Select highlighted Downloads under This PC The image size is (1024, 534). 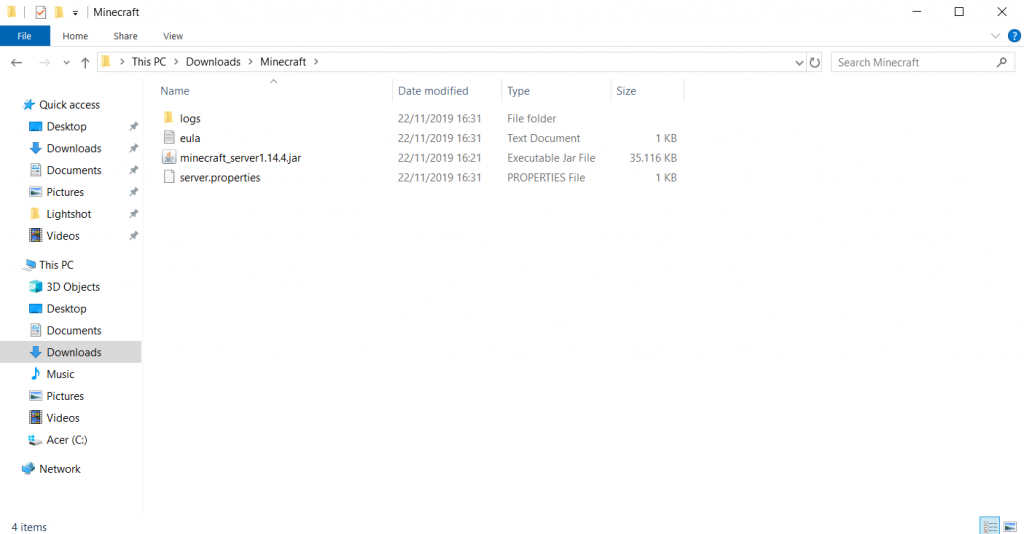pyautogui.click(x=71, y=352)
